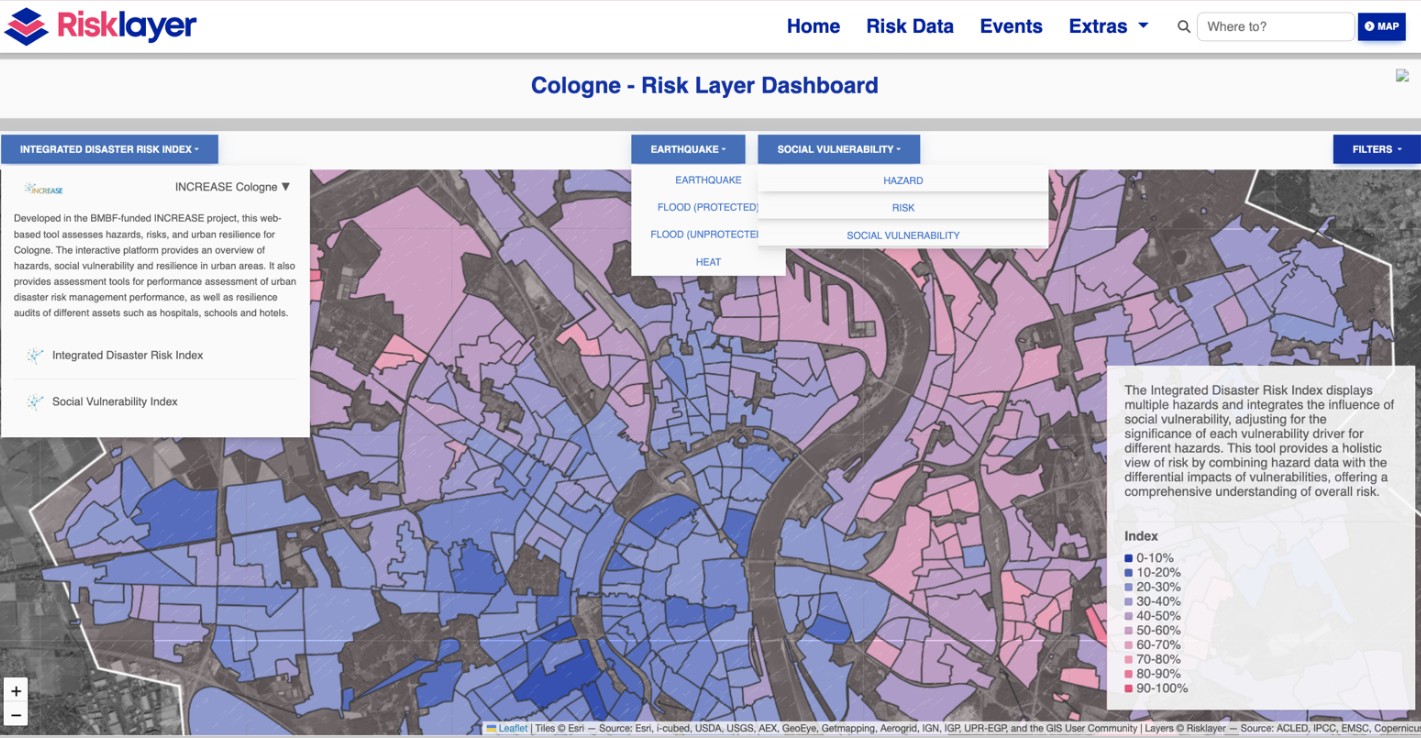
Task: Choose Risk in the layer menu
Action: tap(903, 207)
